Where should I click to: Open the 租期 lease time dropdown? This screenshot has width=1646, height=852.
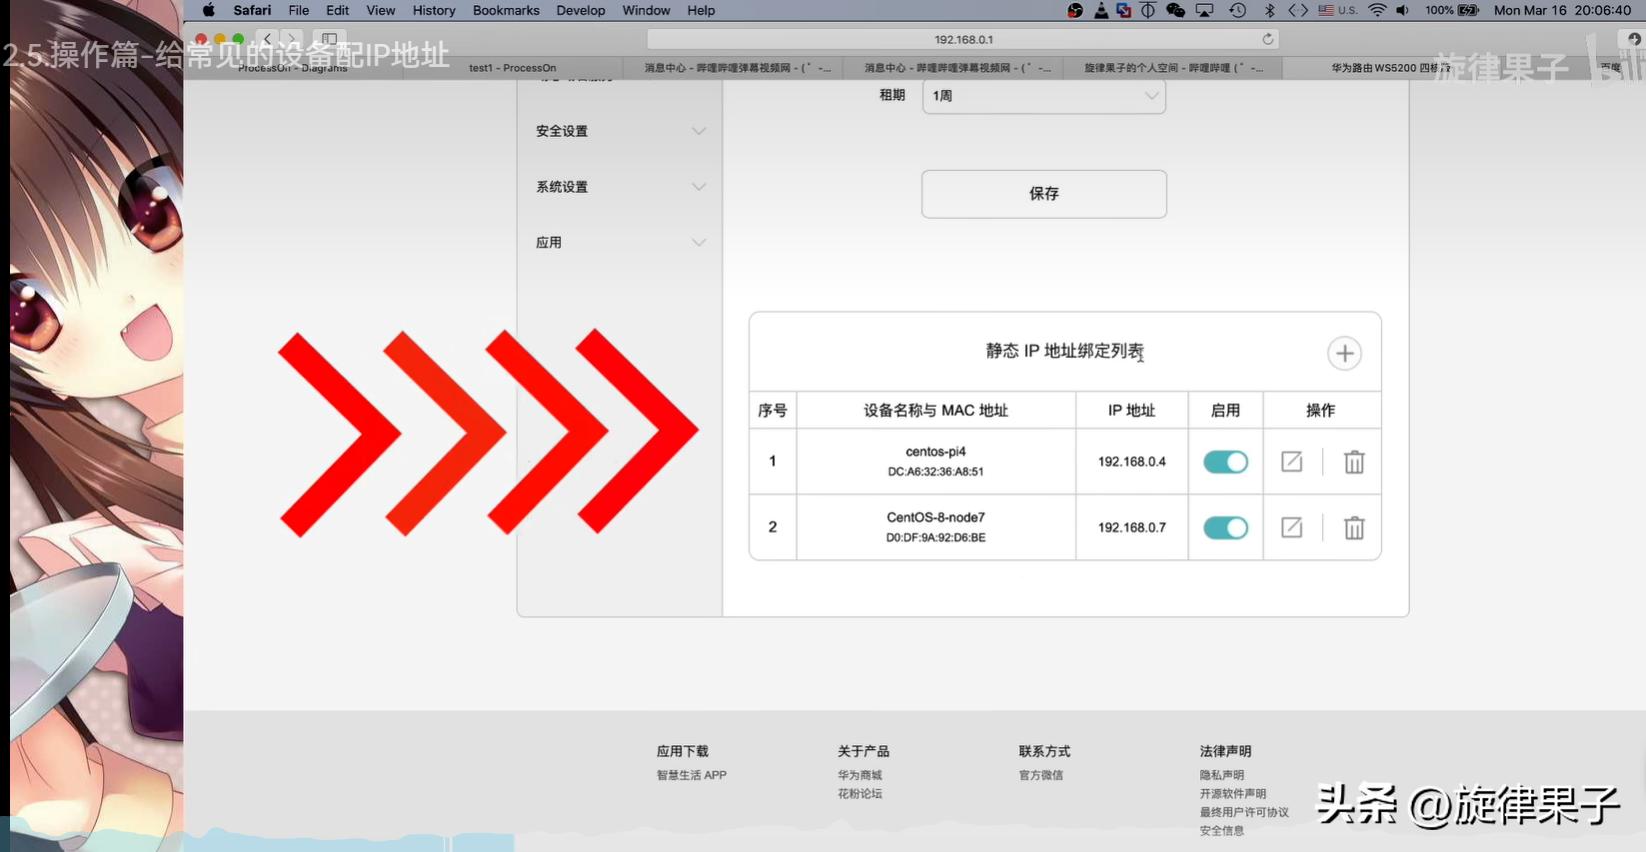tap(1044, 96)
